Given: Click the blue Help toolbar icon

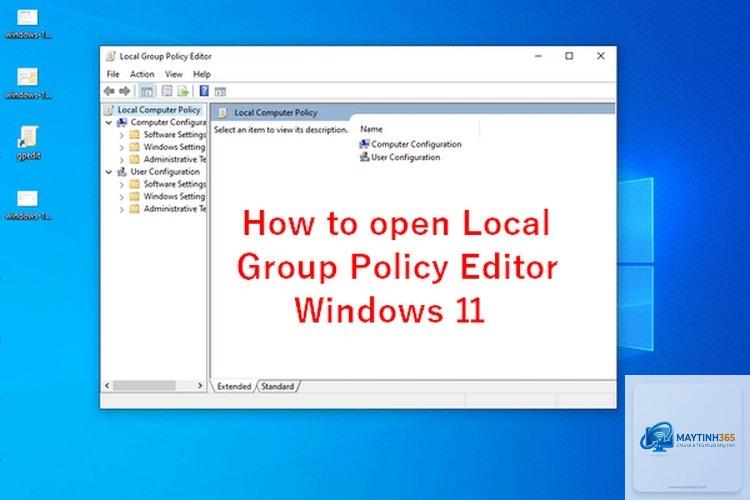Looking at the screenshot, I should click(x=204, y=91).
